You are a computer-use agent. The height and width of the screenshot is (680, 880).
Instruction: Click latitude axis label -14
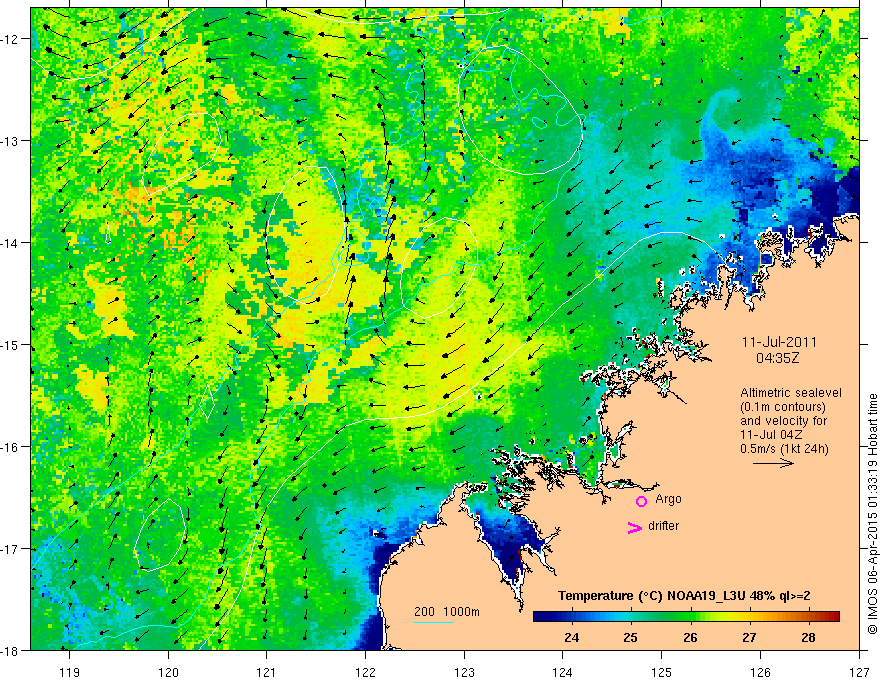[x=11, y=243]
